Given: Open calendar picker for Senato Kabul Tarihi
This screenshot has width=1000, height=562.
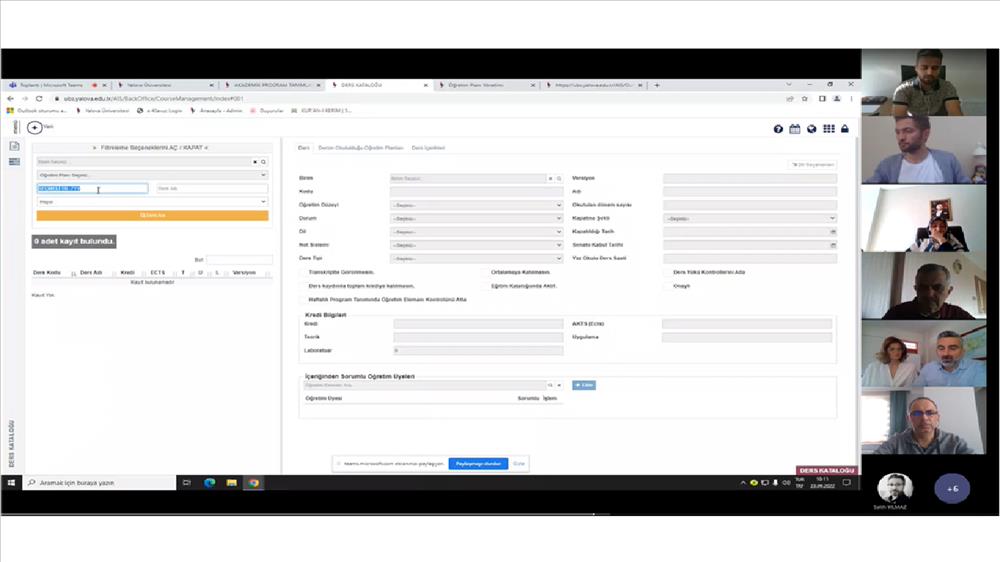Looking at the screenshot, I should click(833, 245).
